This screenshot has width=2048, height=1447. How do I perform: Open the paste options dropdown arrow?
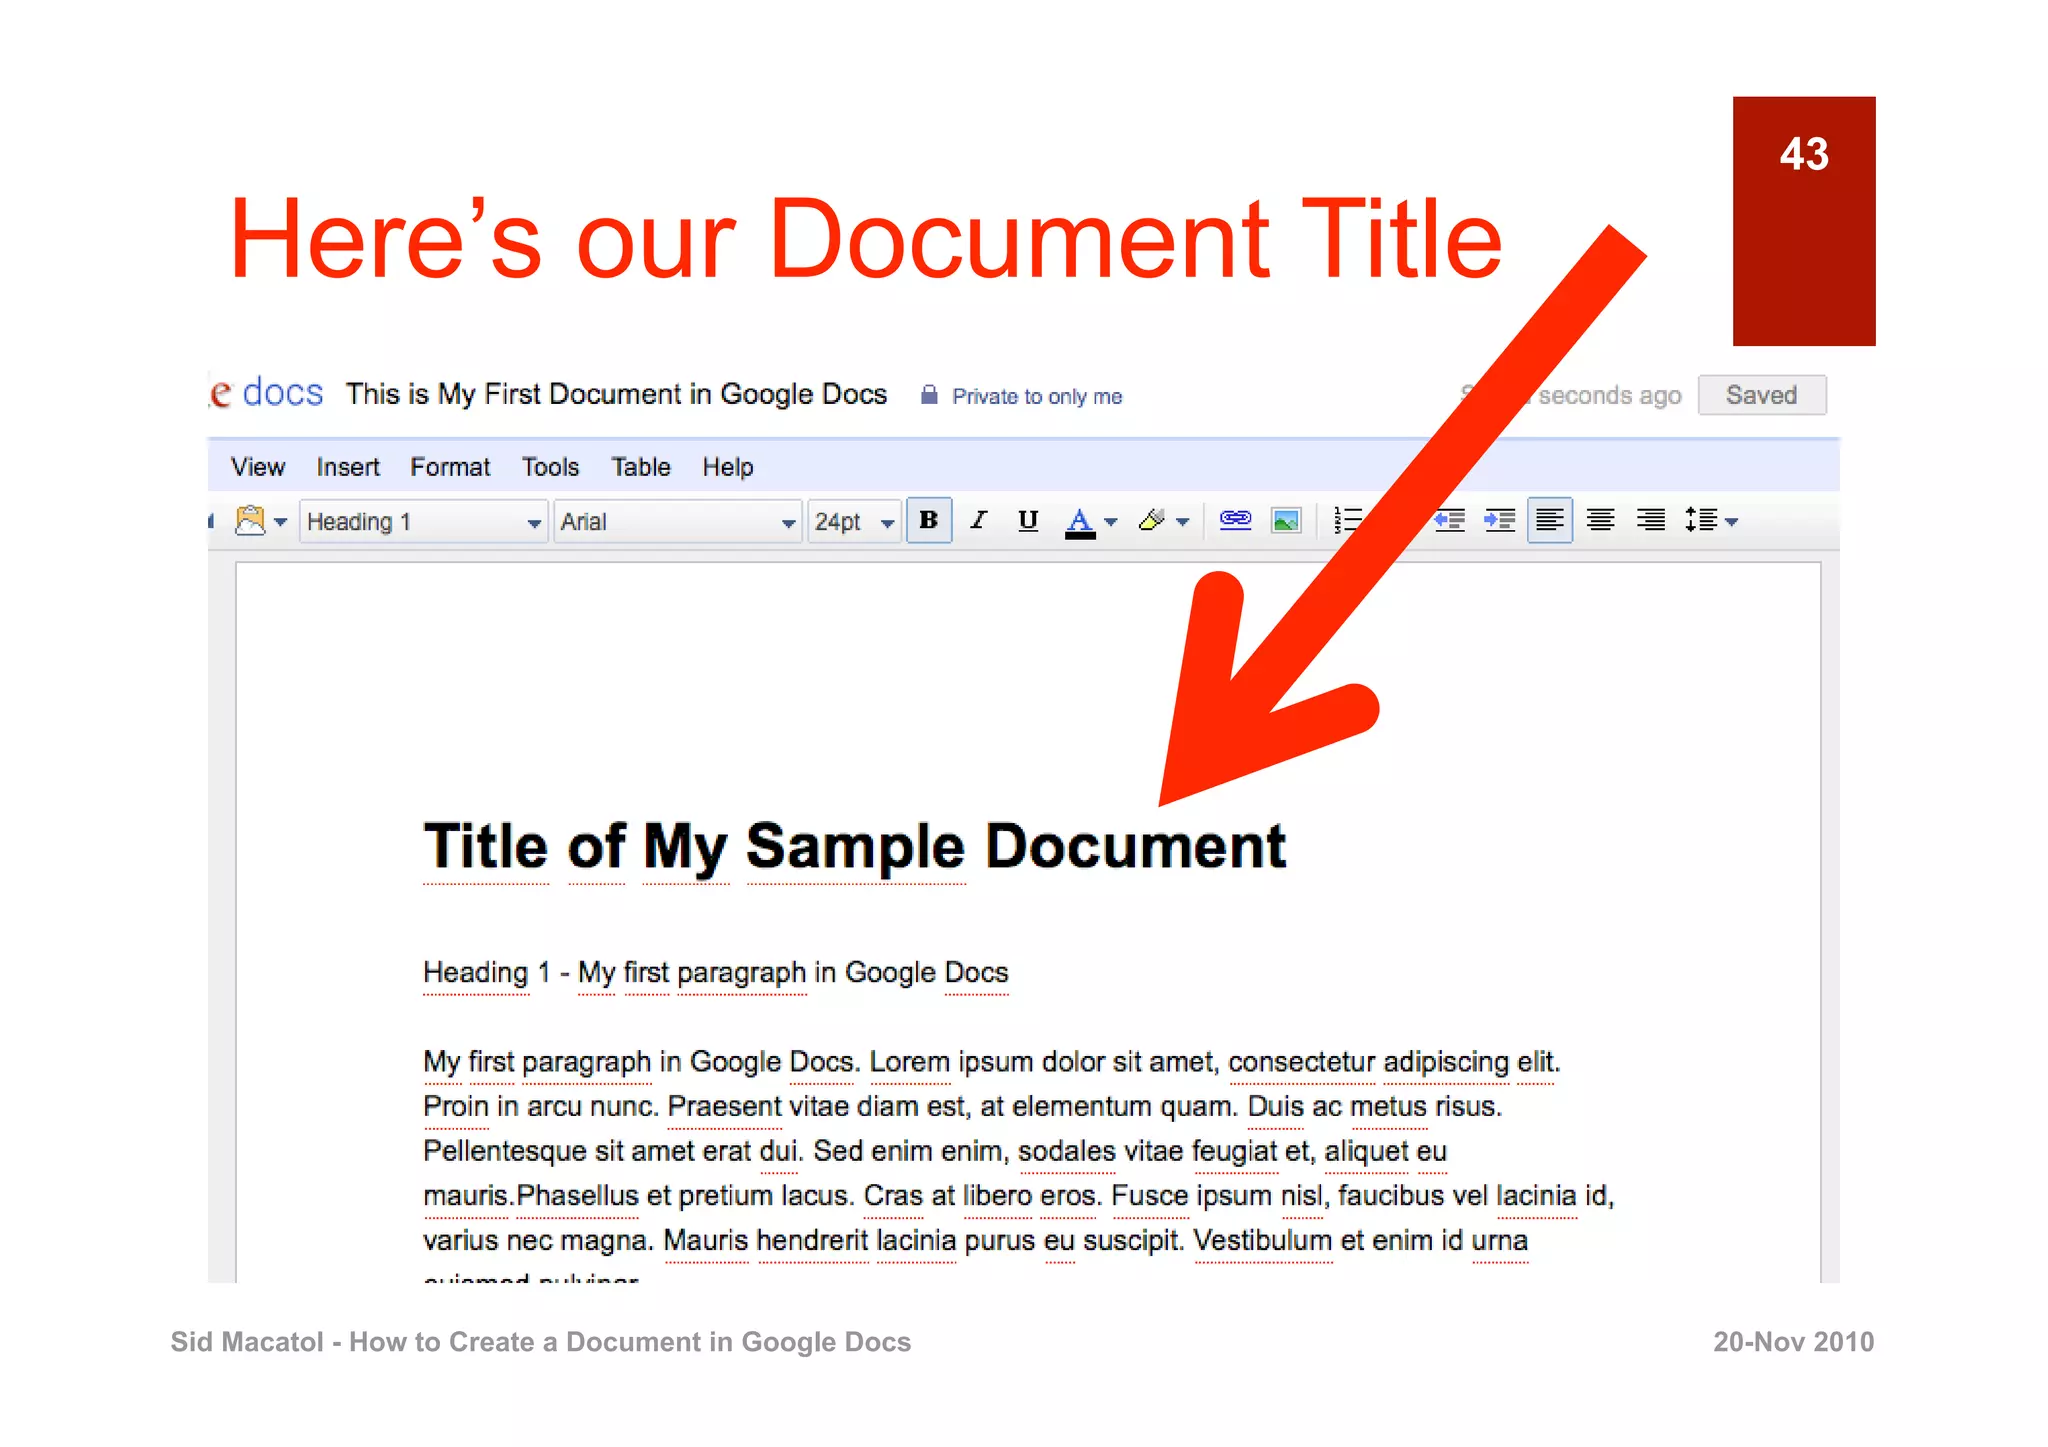[x=281, y=522]
